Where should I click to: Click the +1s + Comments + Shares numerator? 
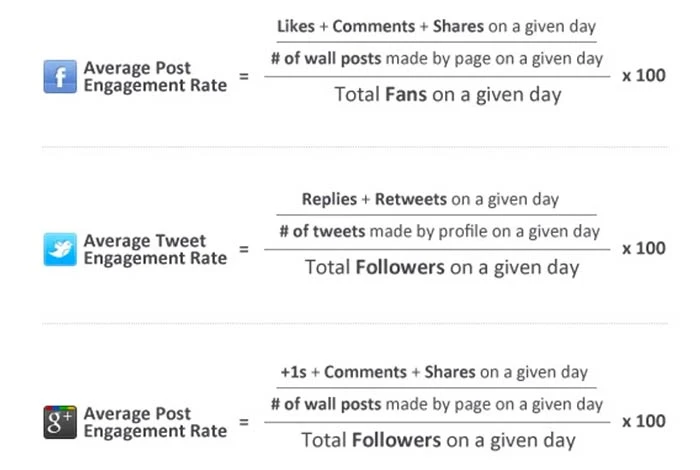click(x=434, y=372)
